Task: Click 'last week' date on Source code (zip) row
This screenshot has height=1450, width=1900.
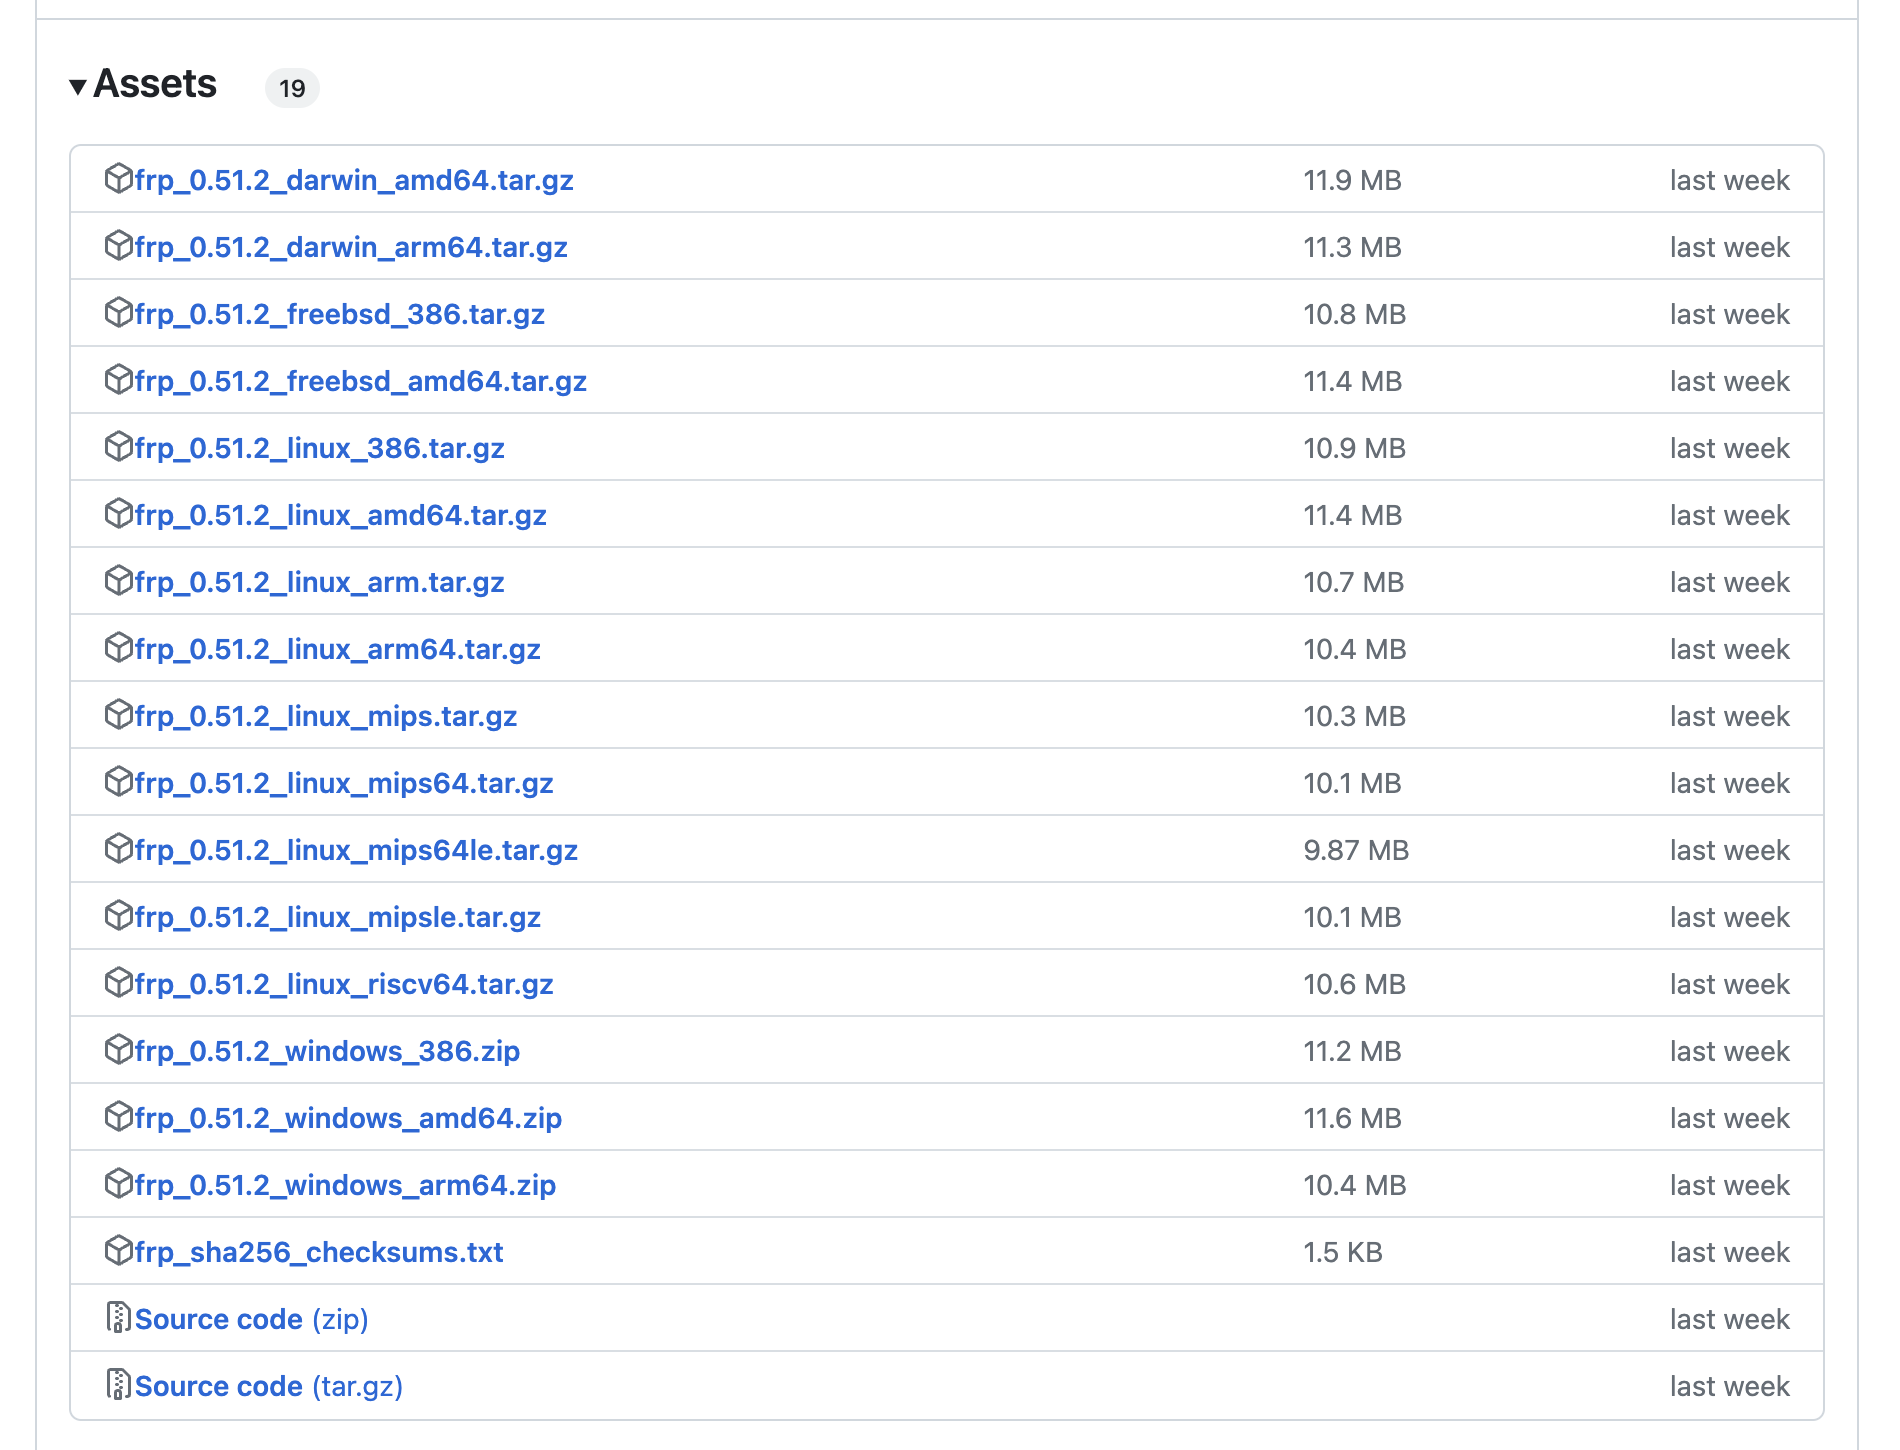Action: tap(1730, 1319)
